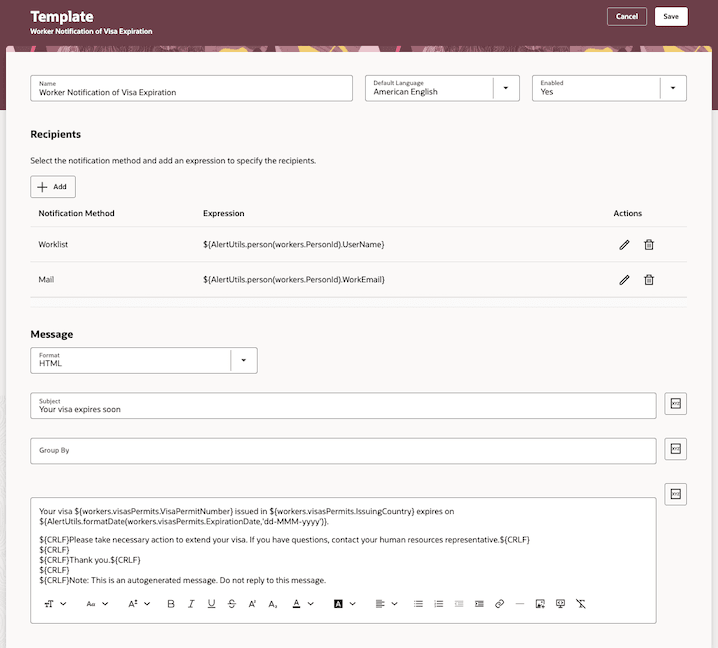Open expression builder for Subject field

[x=675, y=403]
